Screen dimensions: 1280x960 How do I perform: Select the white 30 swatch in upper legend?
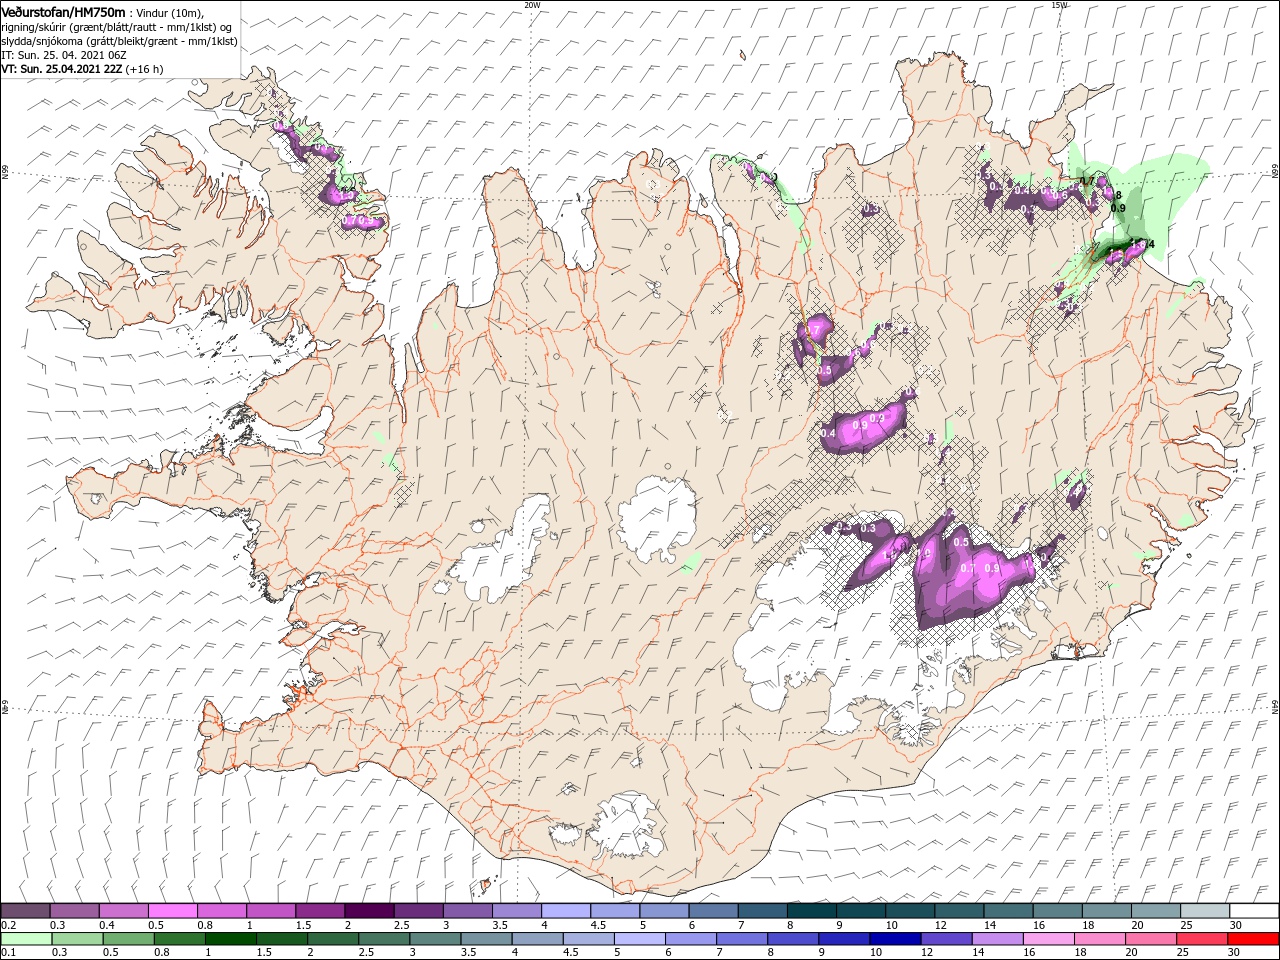point(1253,911)
